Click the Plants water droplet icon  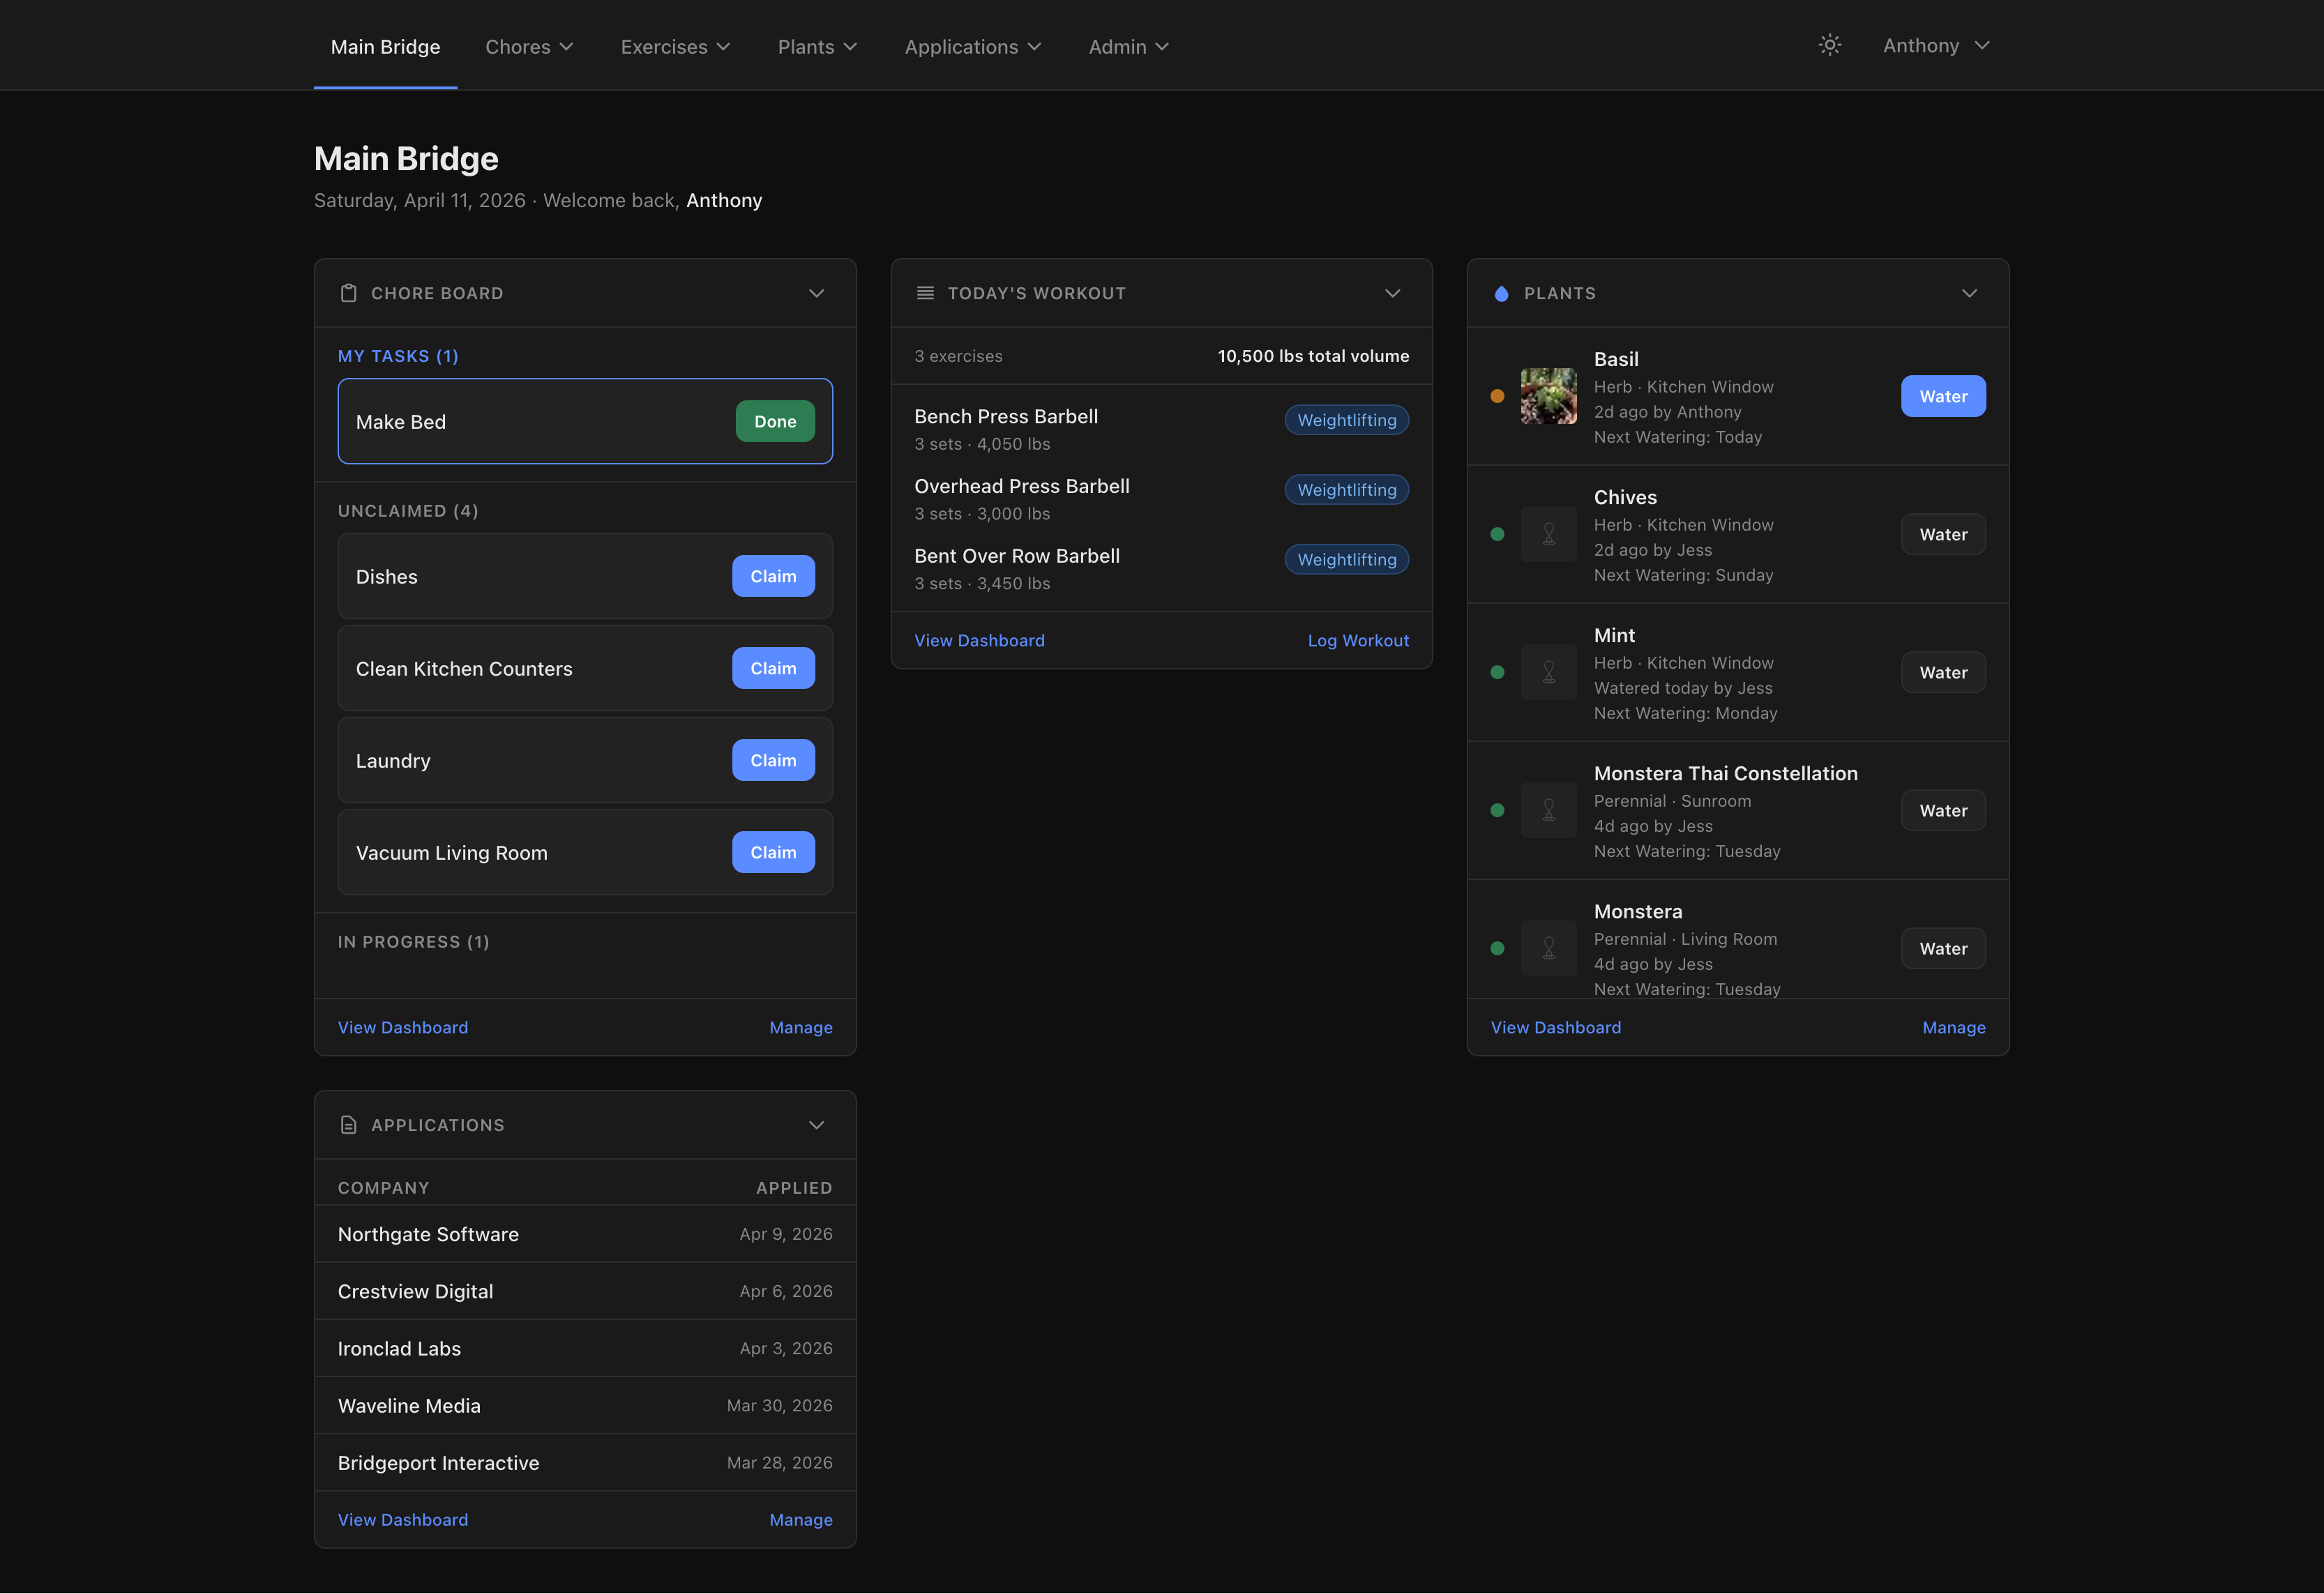pyautogui.click(x=1500, y=293)
